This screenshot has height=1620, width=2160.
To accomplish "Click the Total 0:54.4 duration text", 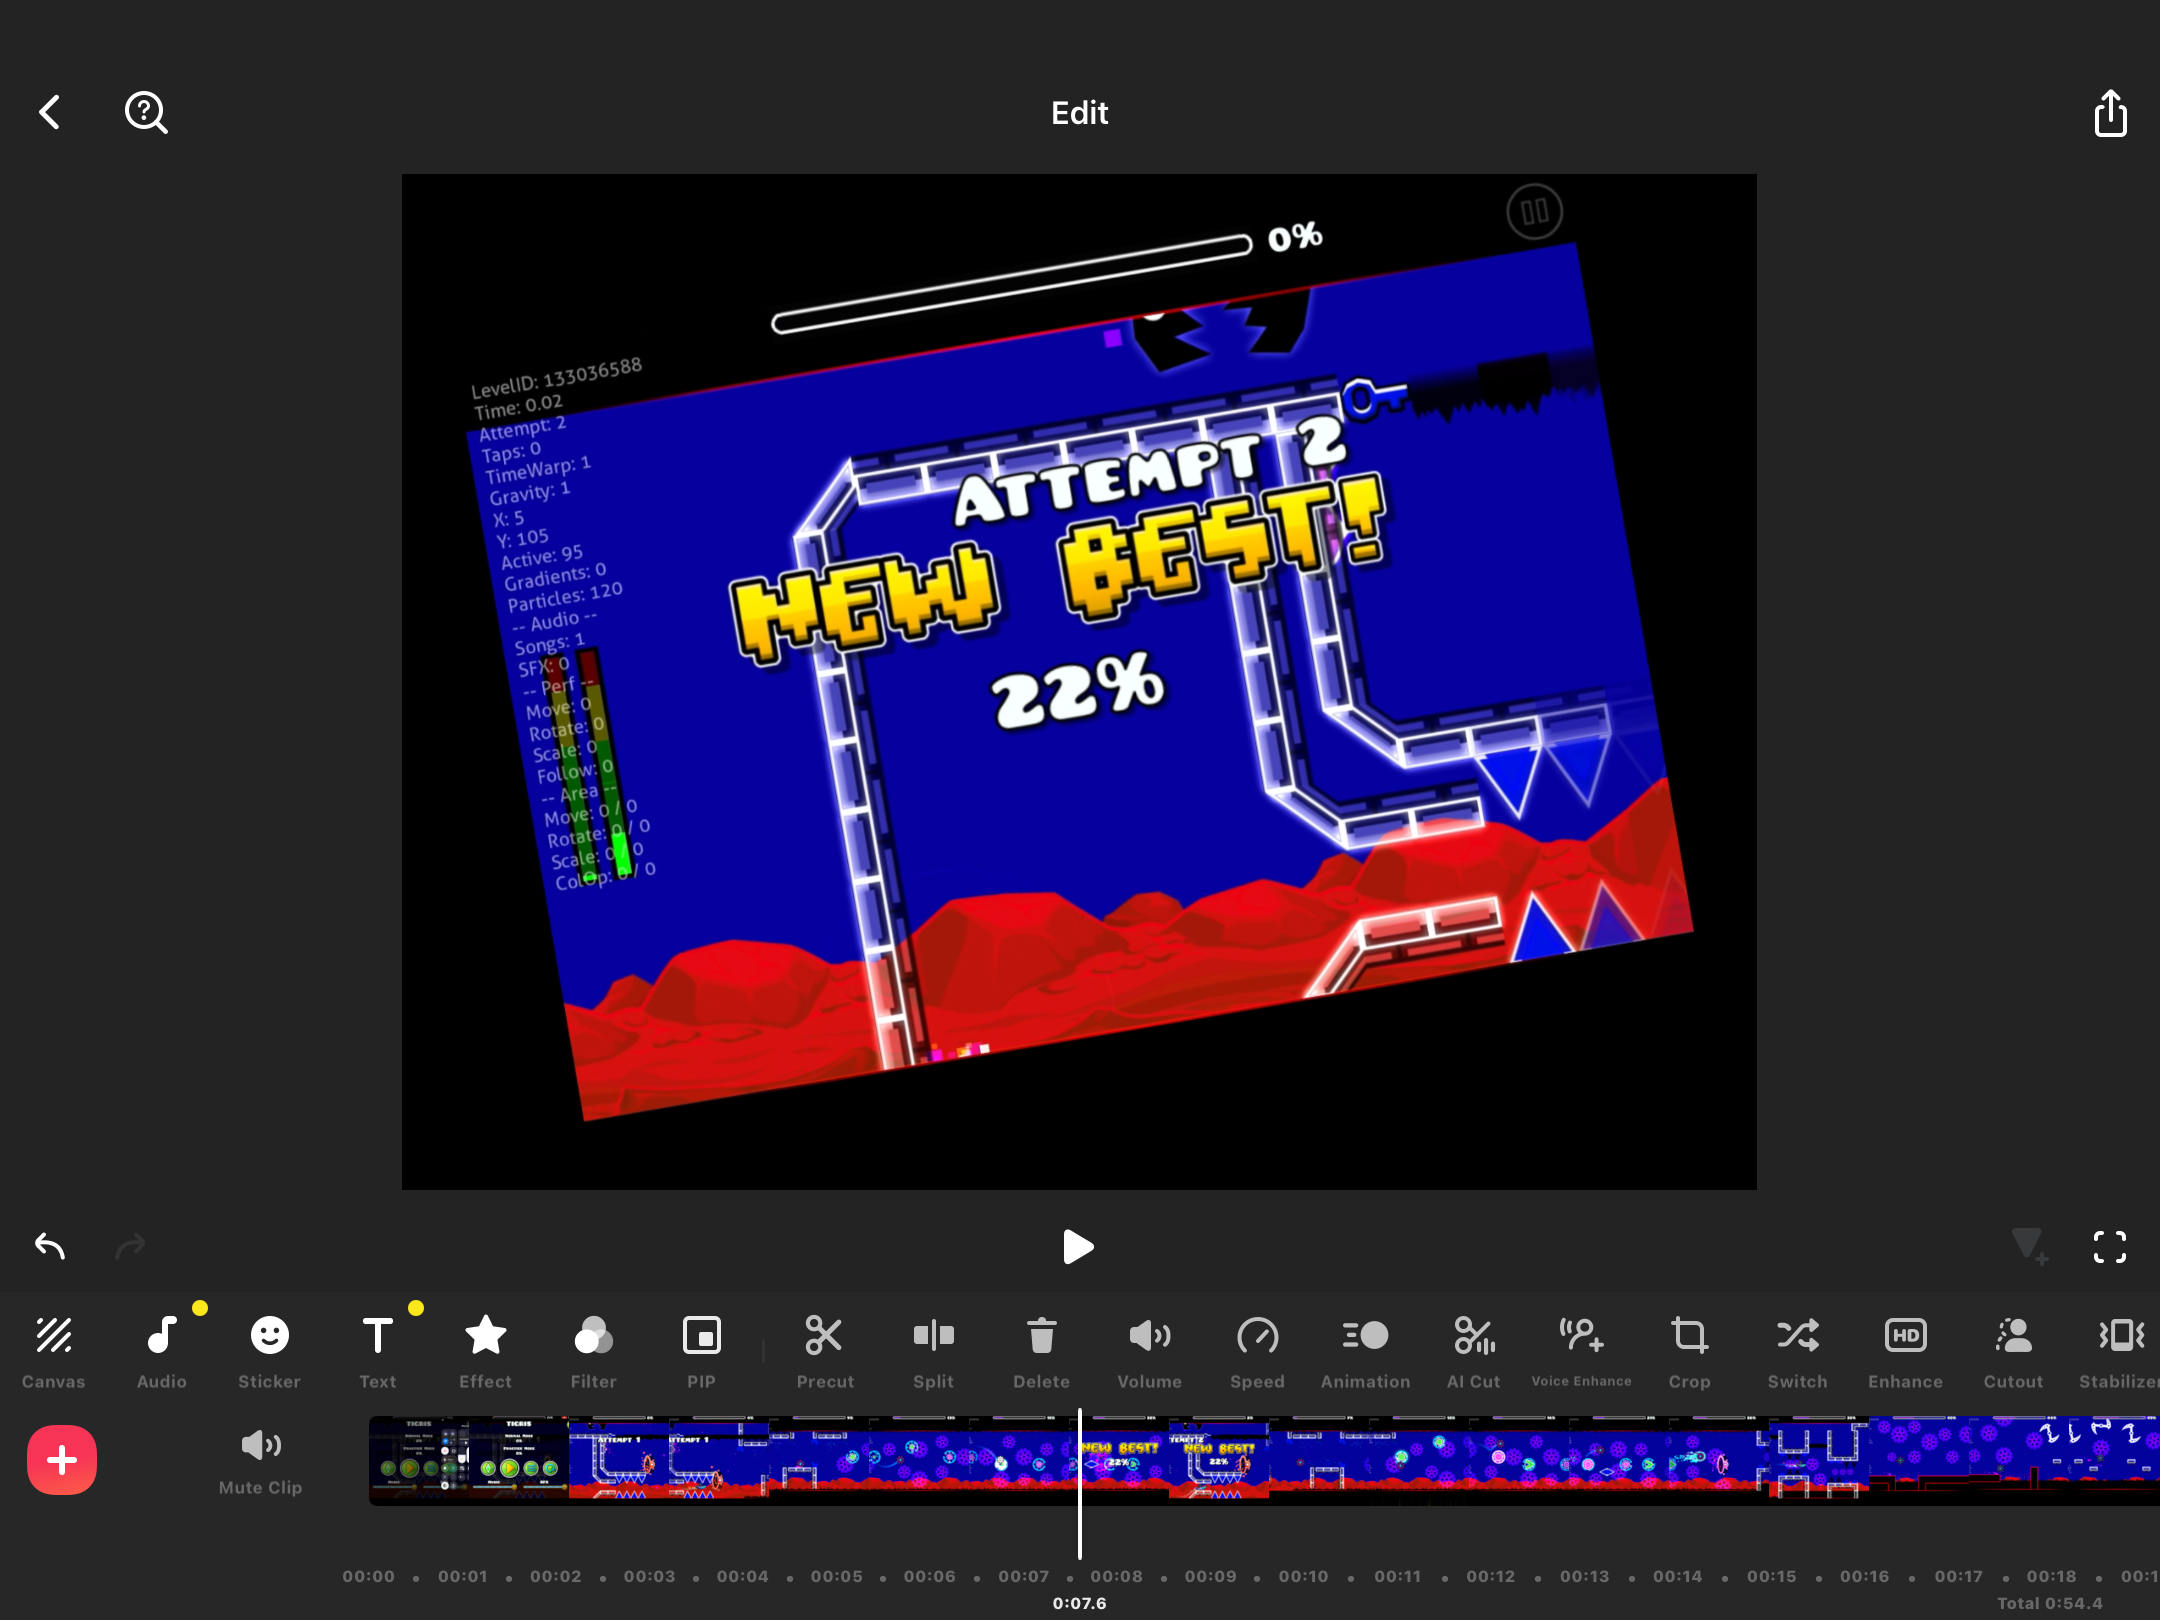I will (x=2049, y=1603).
